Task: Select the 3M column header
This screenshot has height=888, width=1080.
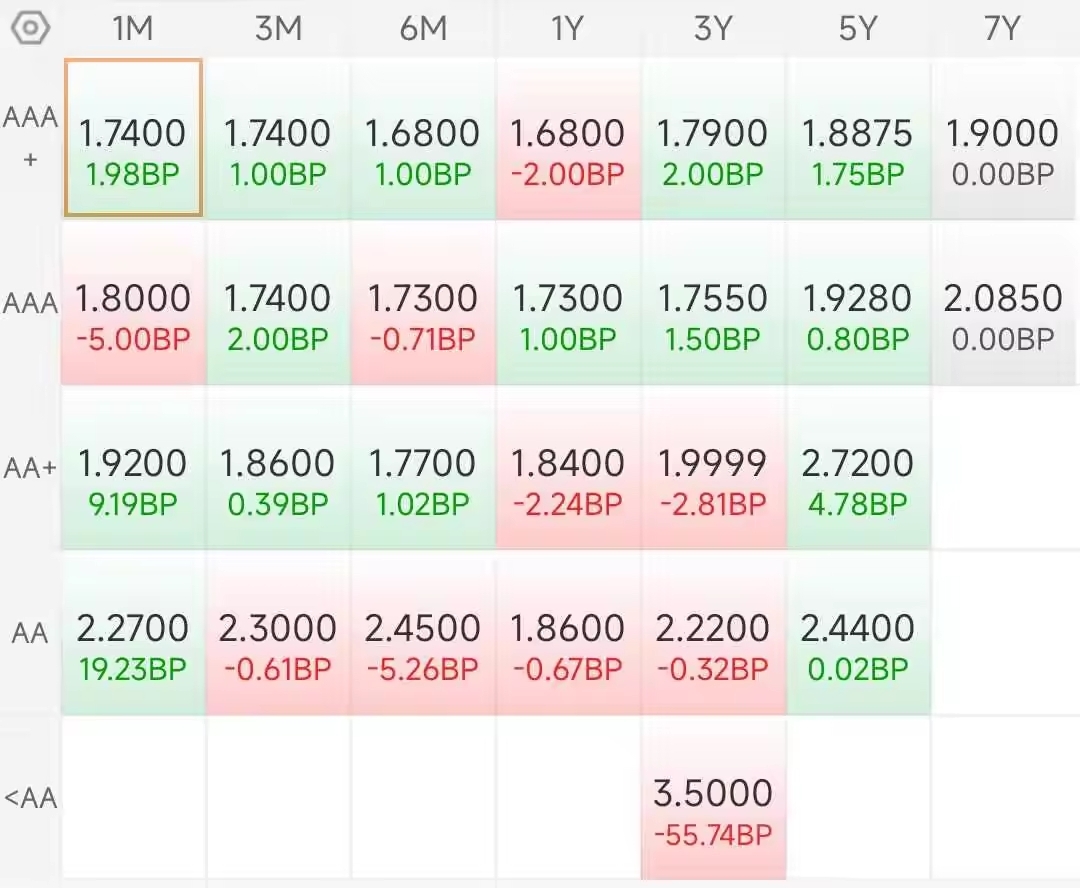Action: (x=278, y=29)
